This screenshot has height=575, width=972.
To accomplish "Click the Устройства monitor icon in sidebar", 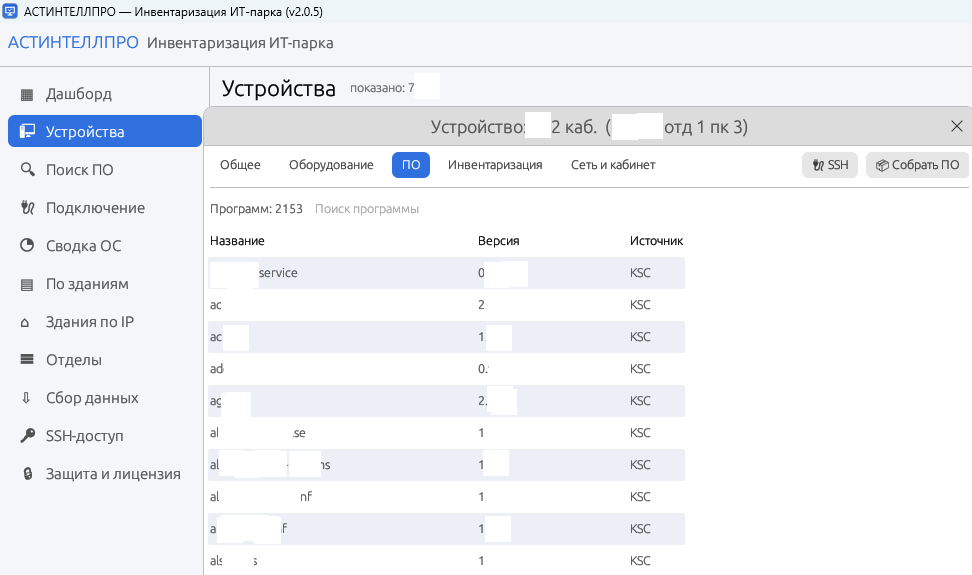I will point(27,131).
